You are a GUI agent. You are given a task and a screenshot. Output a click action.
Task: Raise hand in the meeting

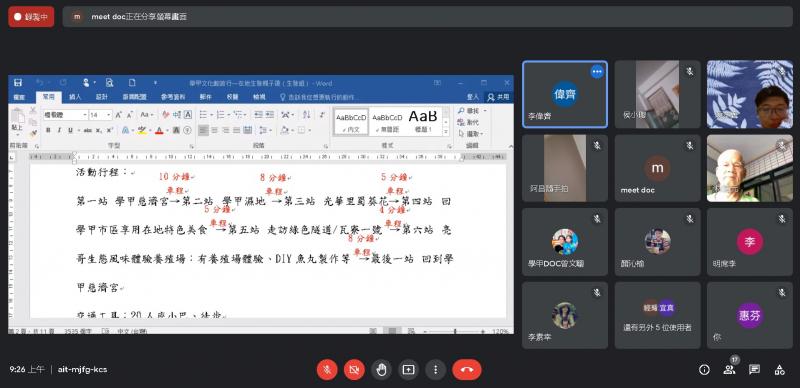point(381,370)
